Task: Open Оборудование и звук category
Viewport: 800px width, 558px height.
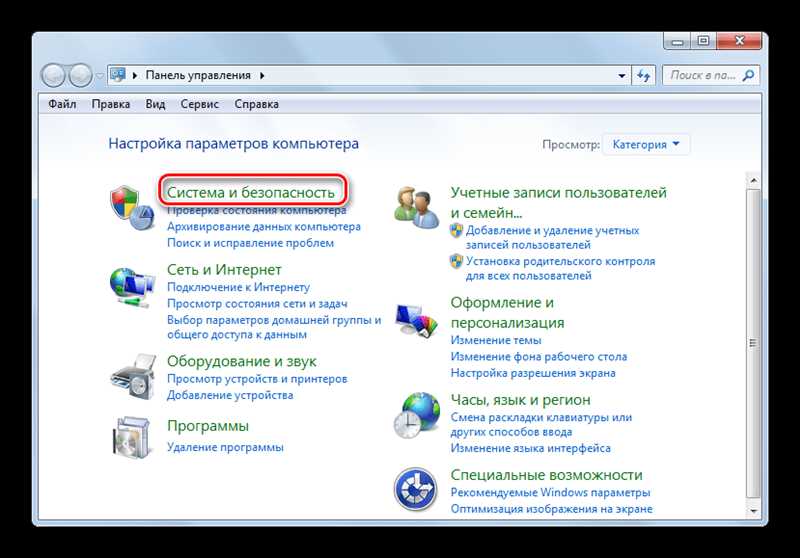Action: [x=241, y=361]
